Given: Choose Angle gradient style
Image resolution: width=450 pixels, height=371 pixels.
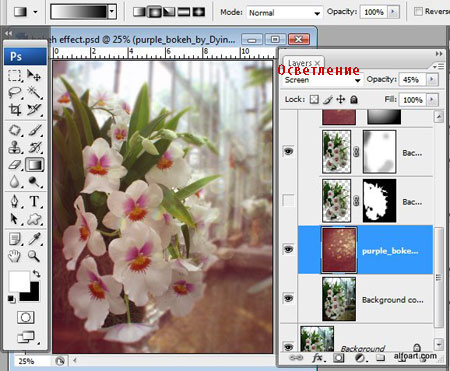Looking at the screenshot, I should point(169,12).
